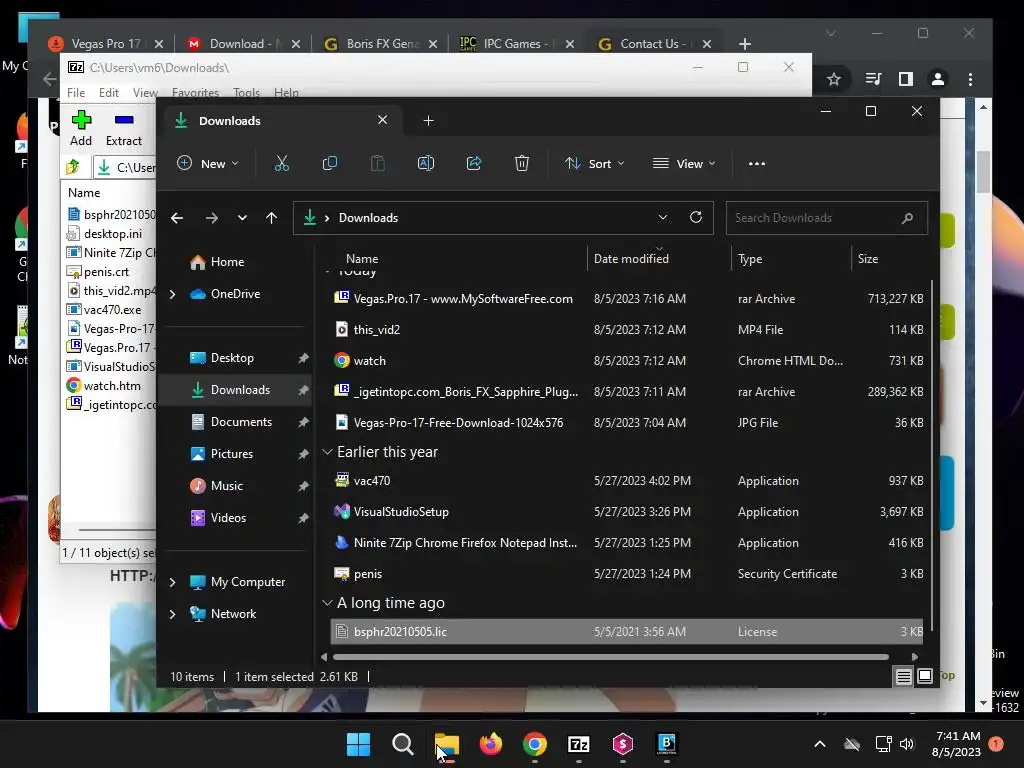
Task: Click 7-Zip up-folder icon
Action: tap(73, 167)
